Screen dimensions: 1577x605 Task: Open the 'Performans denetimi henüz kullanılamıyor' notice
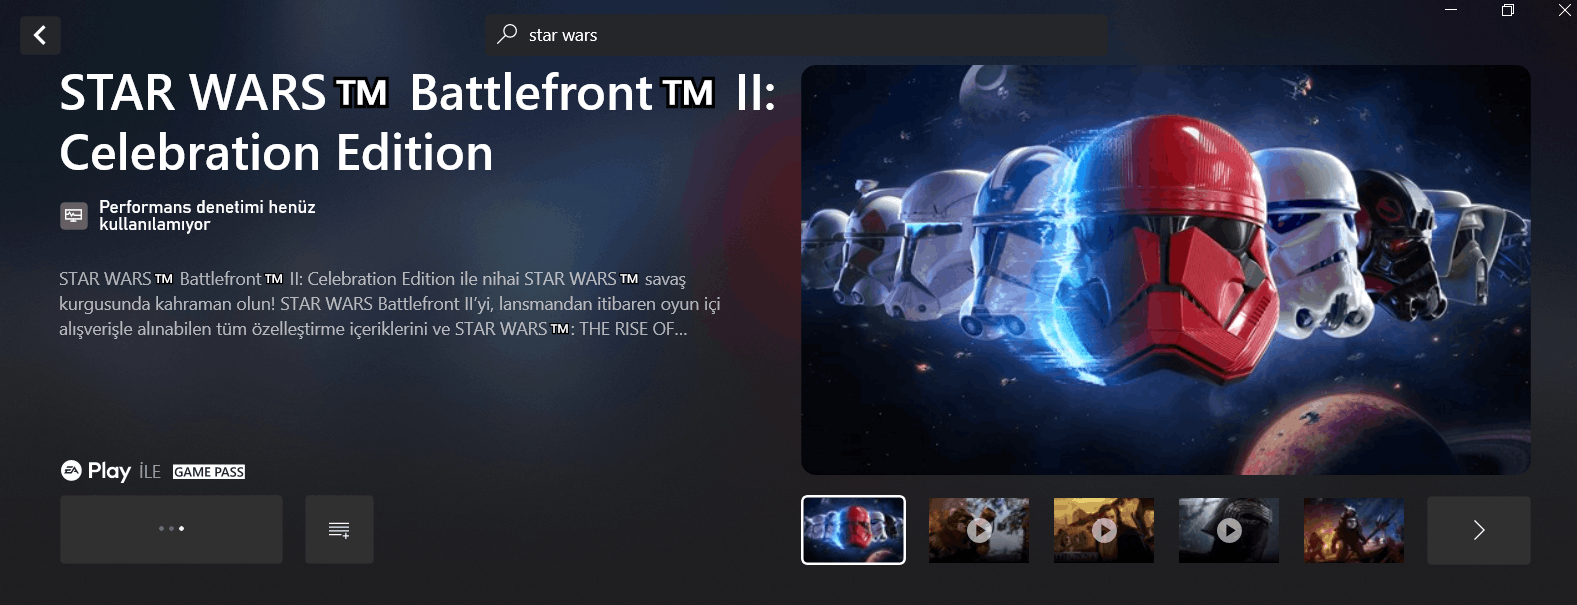point(207,215)
